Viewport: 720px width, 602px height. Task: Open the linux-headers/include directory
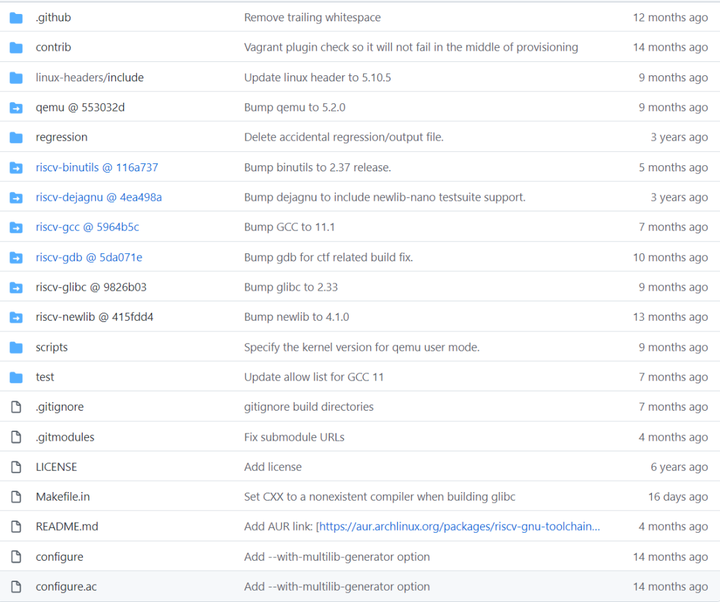89,78
